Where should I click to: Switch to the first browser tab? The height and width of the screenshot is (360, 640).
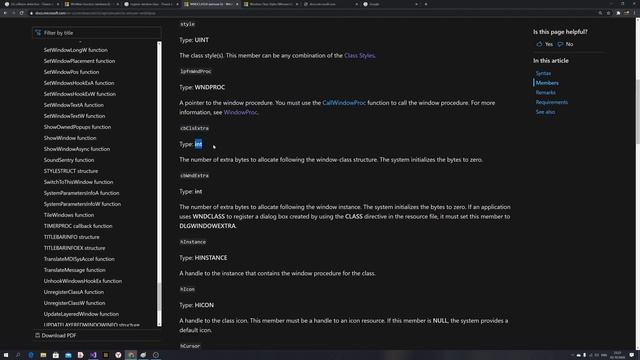pos(31,4)
